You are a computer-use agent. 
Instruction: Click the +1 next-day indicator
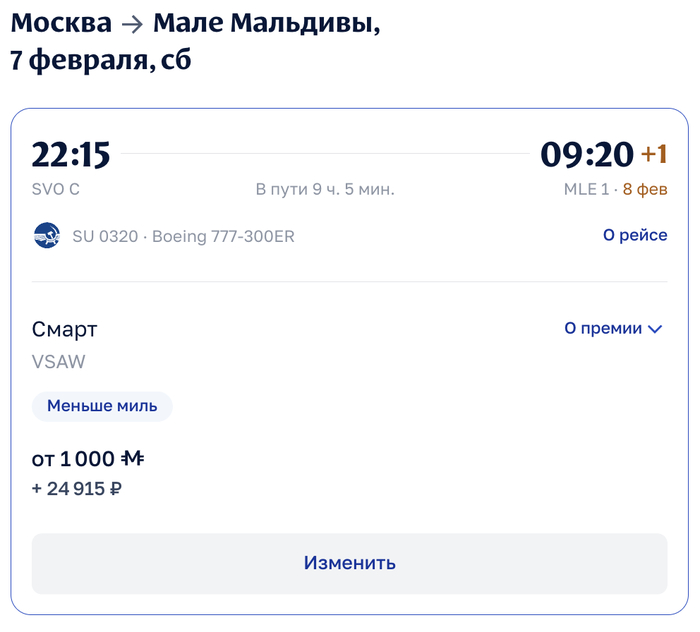click(x=654, y=155)
